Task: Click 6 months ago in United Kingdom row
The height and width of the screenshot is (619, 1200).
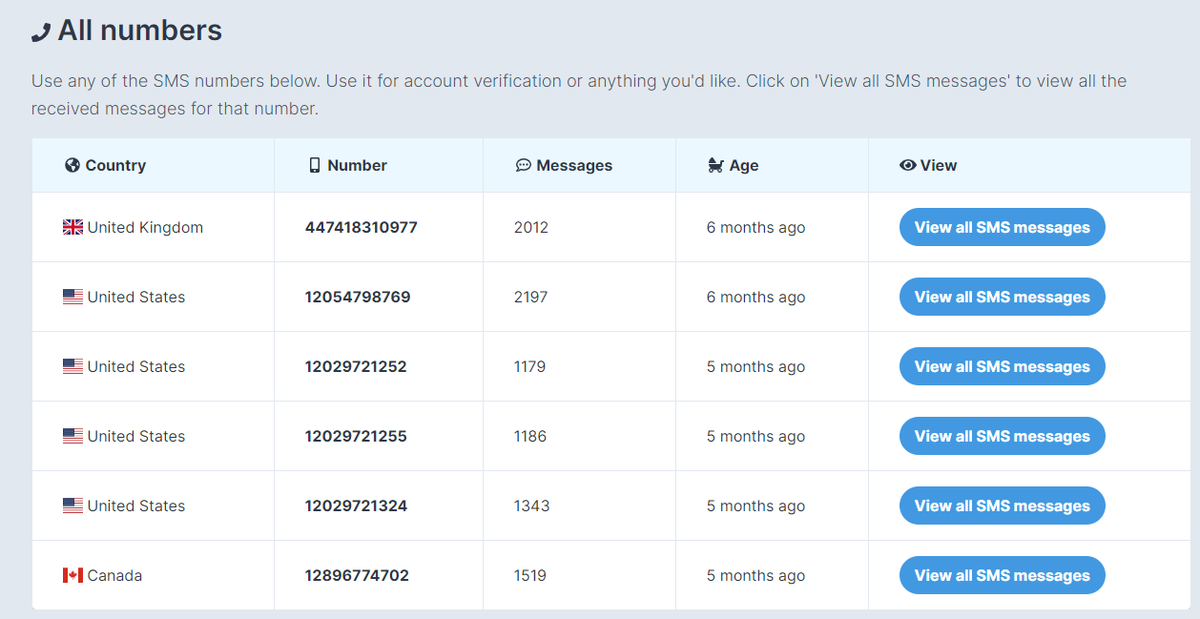Action: (756, 227)
